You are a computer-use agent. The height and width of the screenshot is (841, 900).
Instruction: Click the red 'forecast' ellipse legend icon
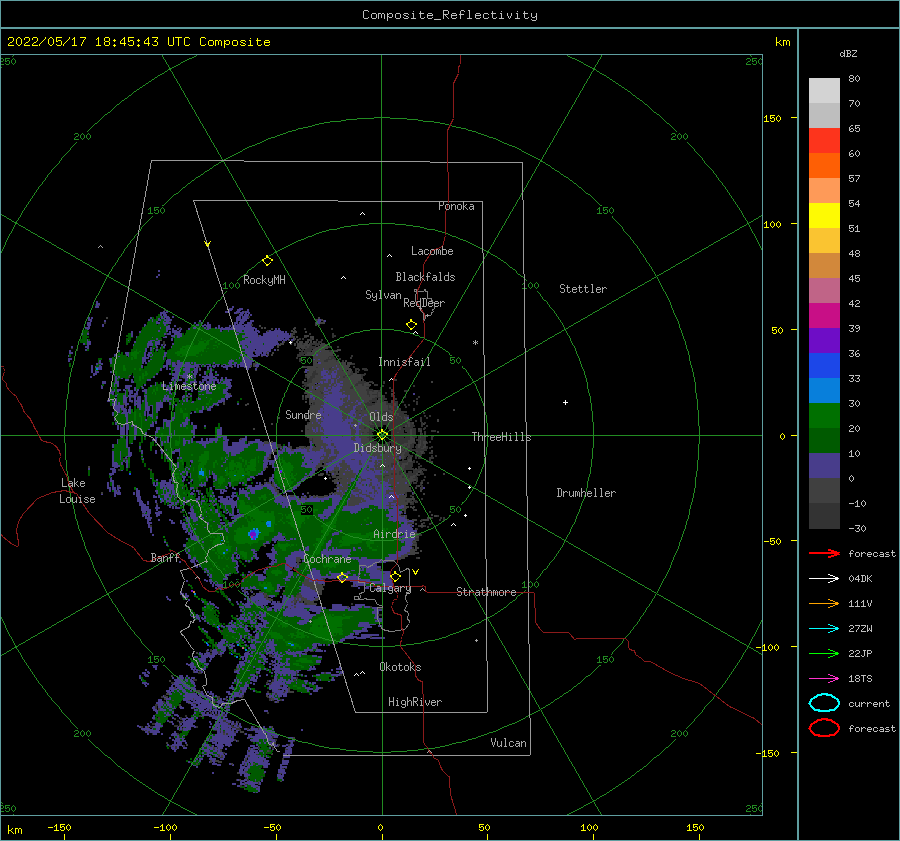pos(824,728)
